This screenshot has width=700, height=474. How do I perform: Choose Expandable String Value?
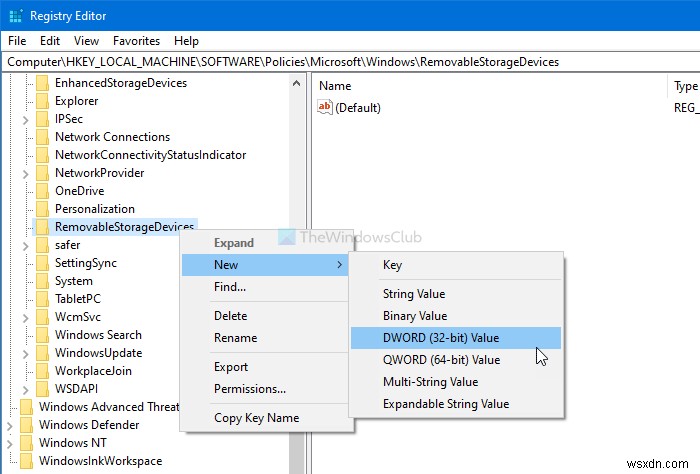click(x=456, y=404)
